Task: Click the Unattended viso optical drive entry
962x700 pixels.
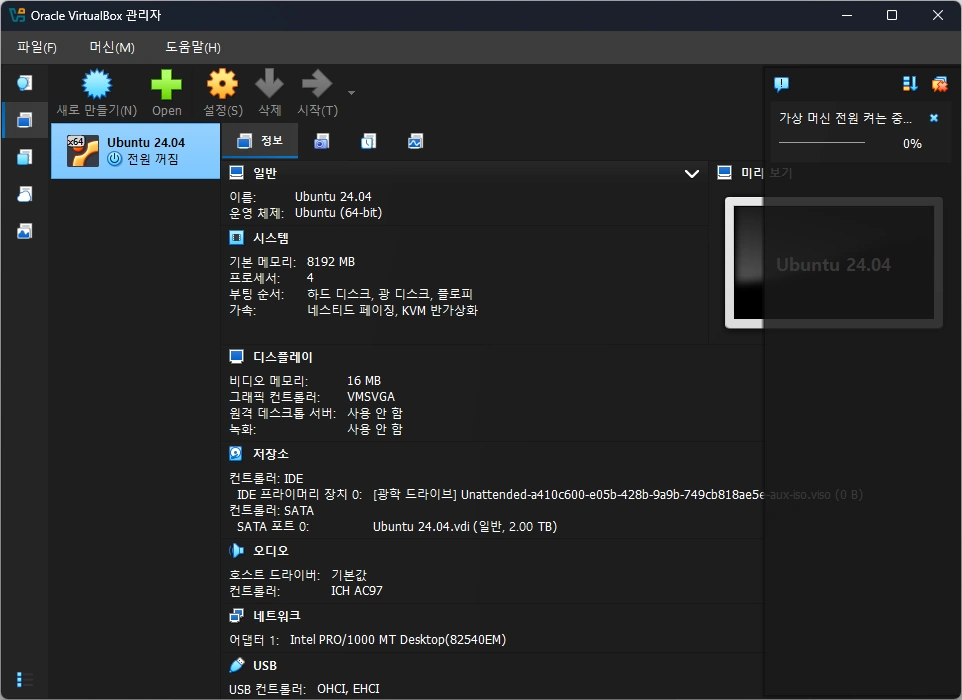Action: click(617, 494)
